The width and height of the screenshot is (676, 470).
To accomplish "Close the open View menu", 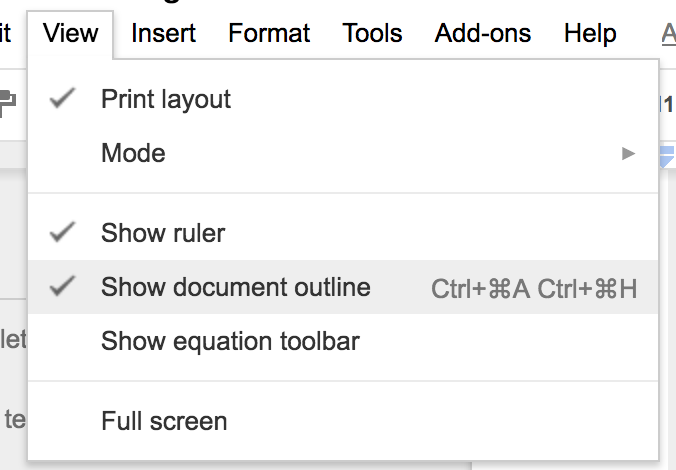I will click(x=71, y=33).
